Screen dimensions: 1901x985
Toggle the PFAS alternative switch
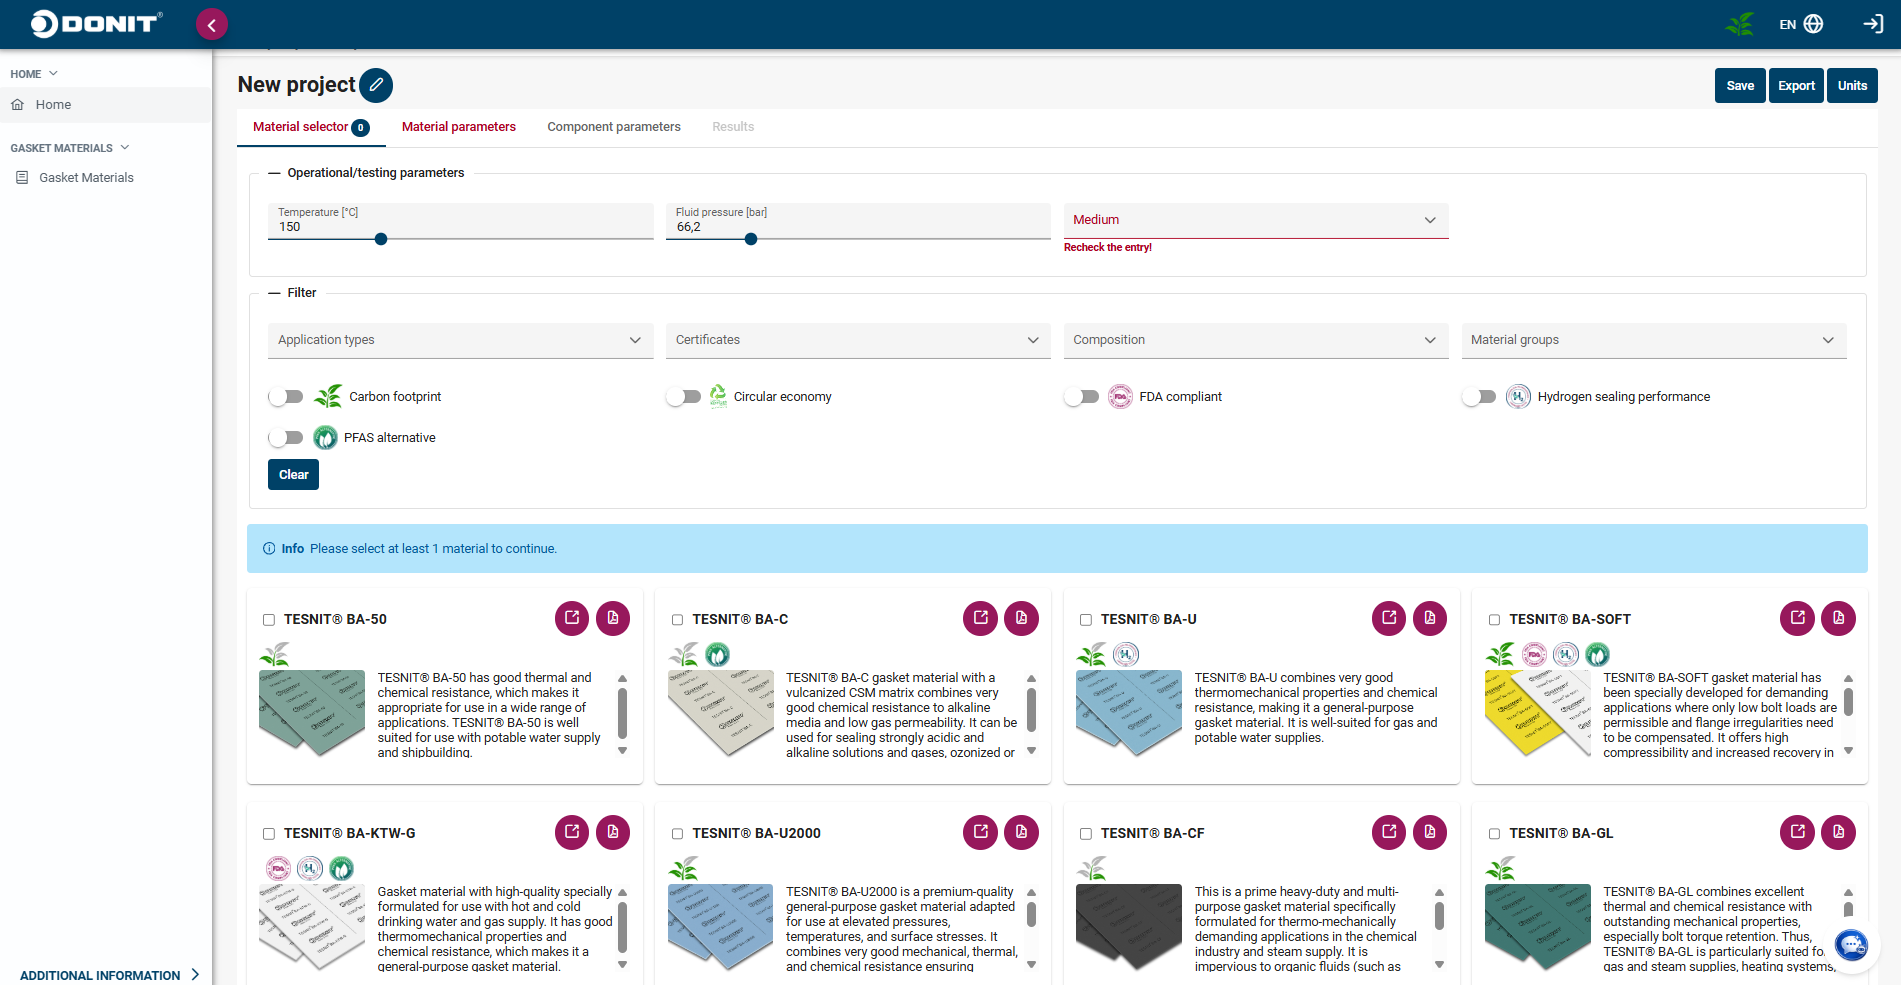[x=286, y=438]
